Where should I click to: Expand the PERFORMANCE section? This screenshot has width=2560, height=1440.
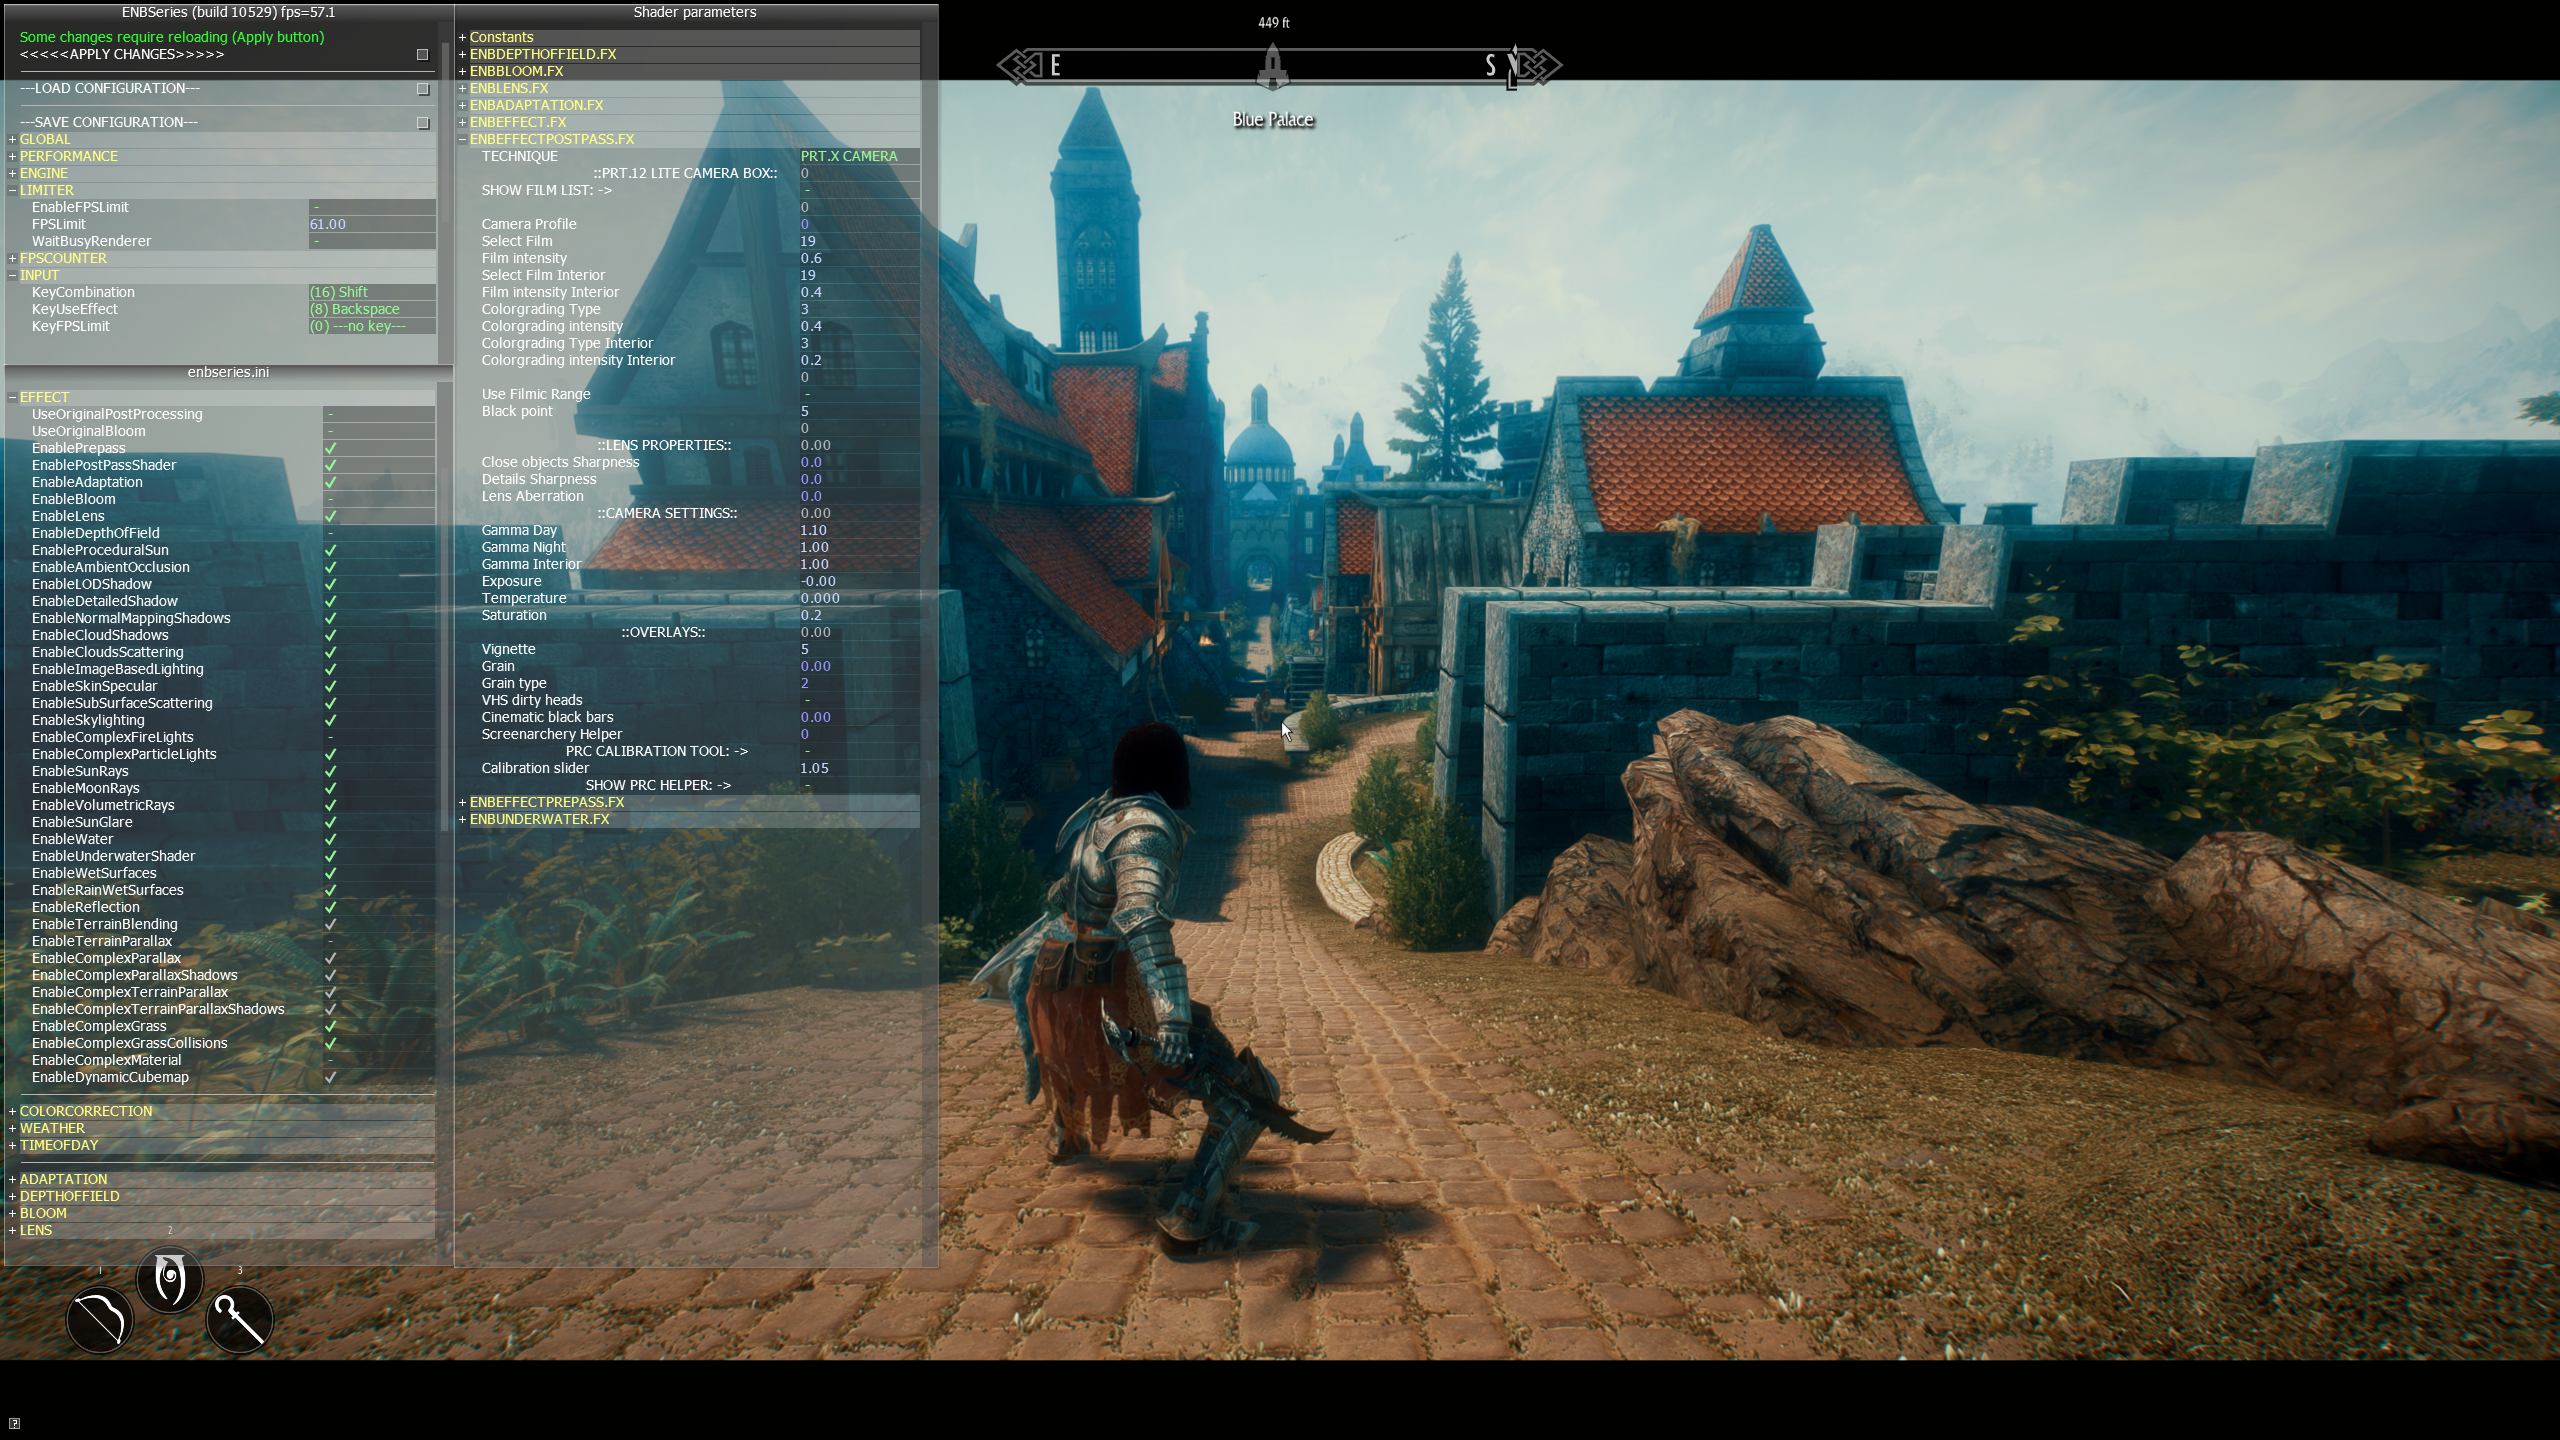coord(13,156)
